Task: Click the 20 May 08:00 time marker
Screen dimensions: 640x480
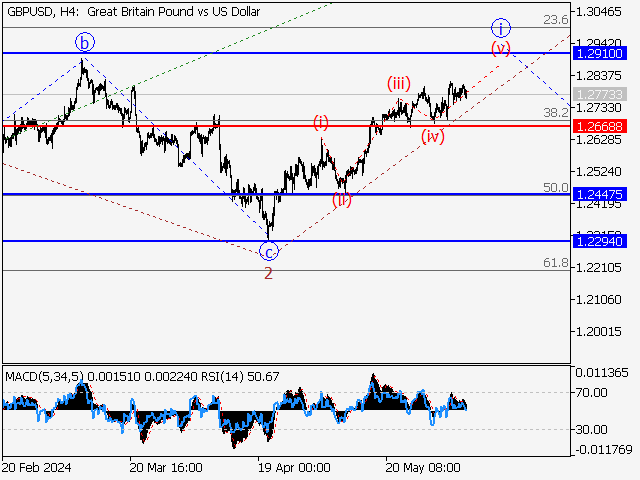Action: pos(422,467)
